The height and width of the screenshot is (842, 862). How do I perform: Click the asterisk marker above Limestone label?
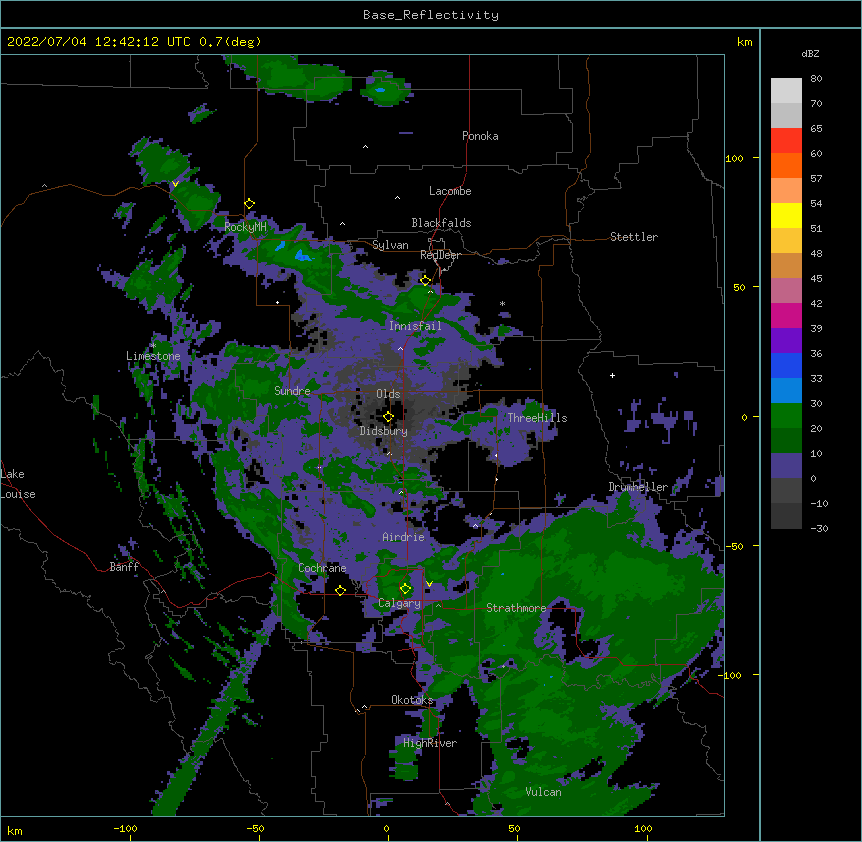[x=153, y=346]
